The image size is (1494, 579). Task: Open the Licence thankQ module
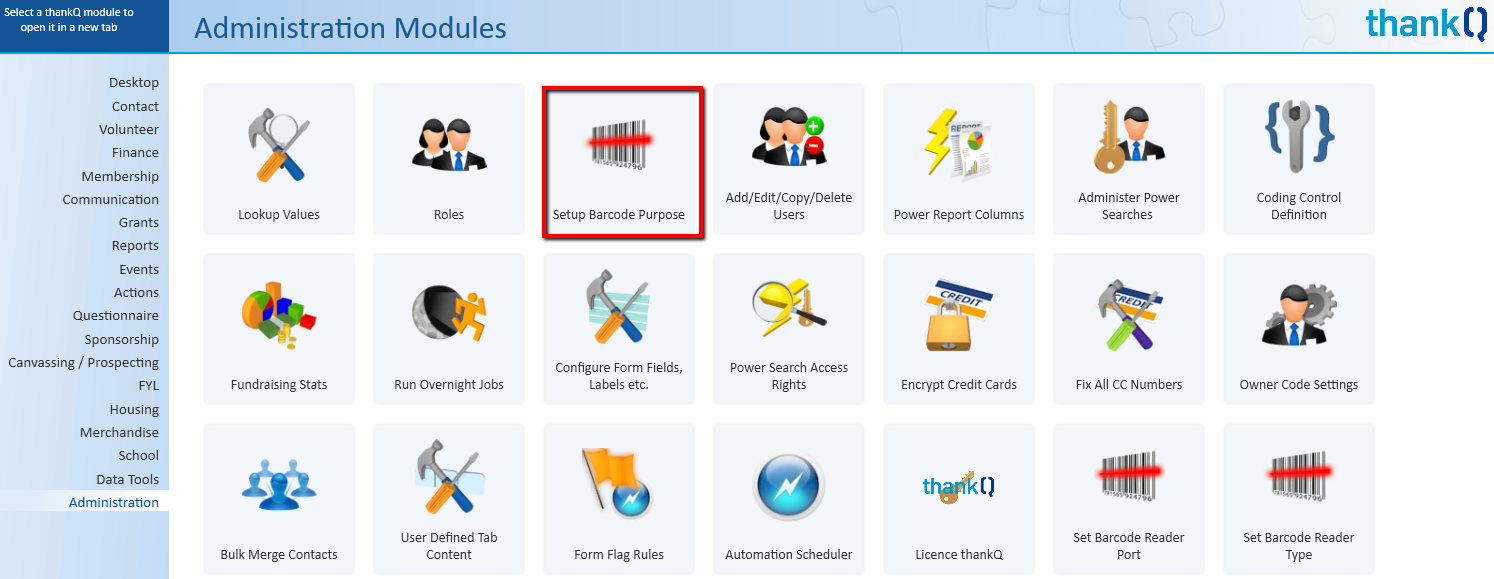pyautogui.click(x=959, y=499)
